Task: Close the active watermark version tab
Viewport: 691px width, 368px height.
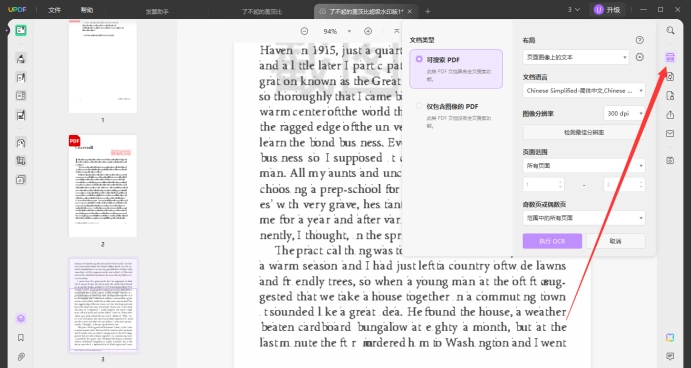Action: (x=410, y=11)
